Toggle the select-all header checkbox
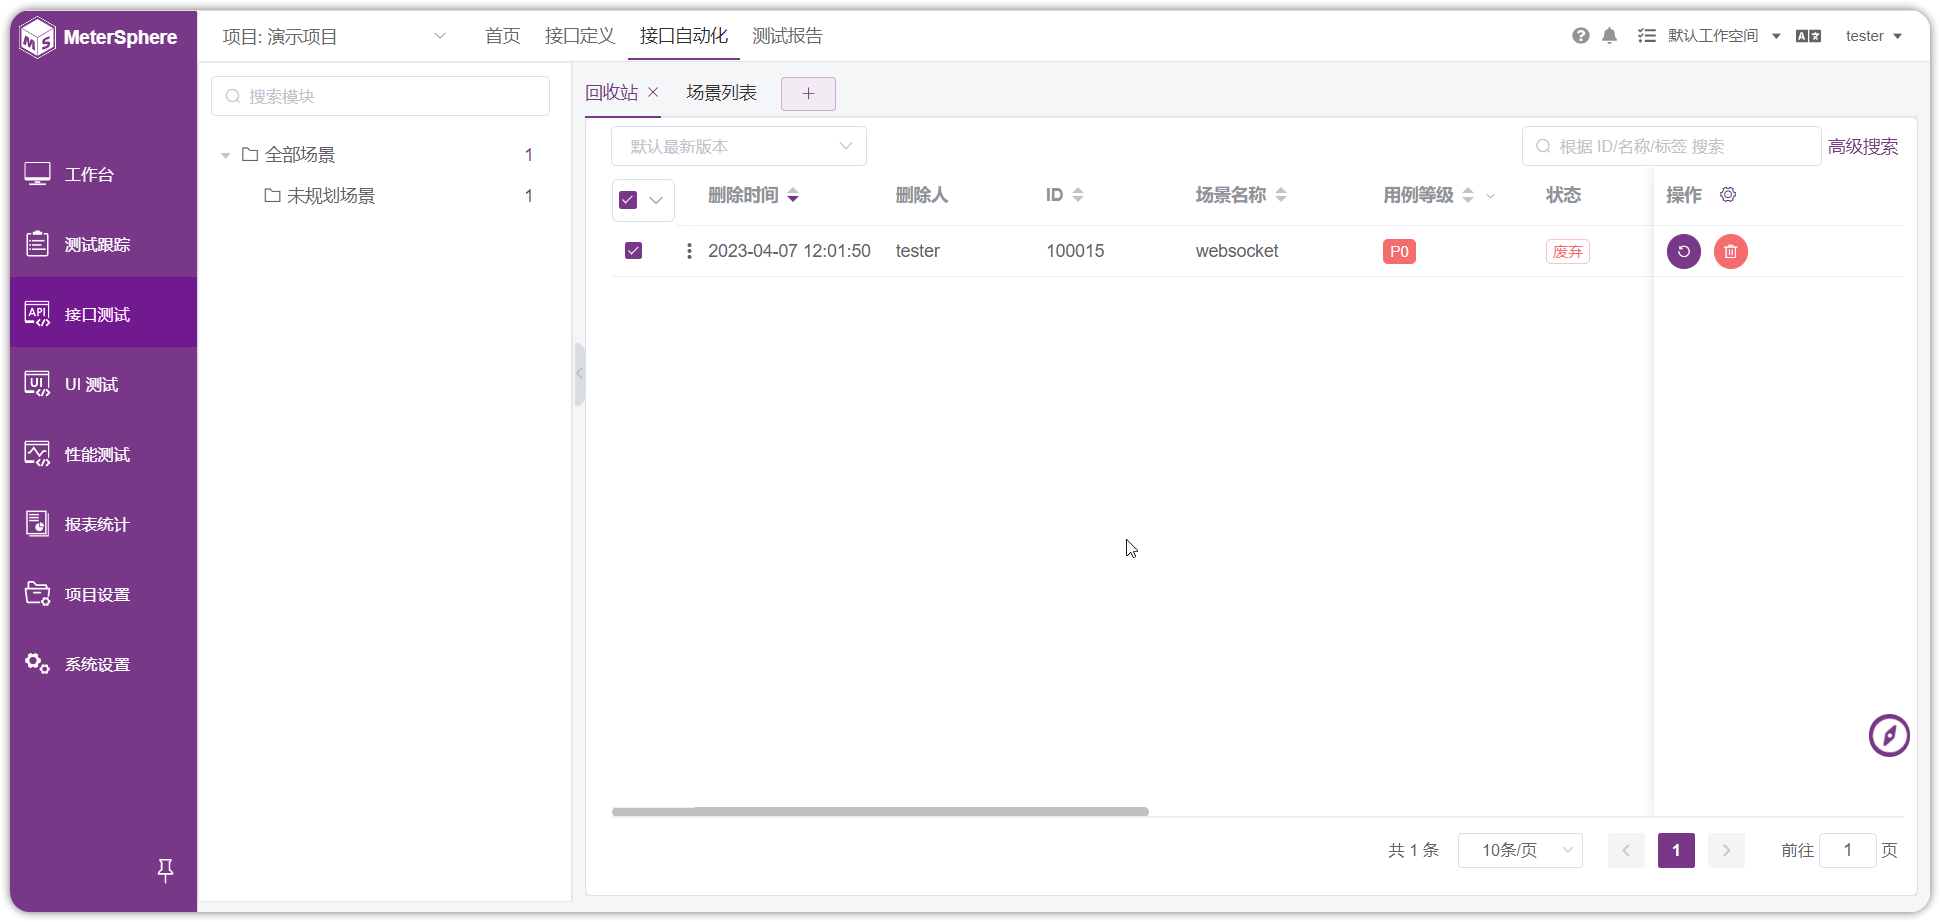Screen dimensions: 1940x922 (x=628, y=200)
